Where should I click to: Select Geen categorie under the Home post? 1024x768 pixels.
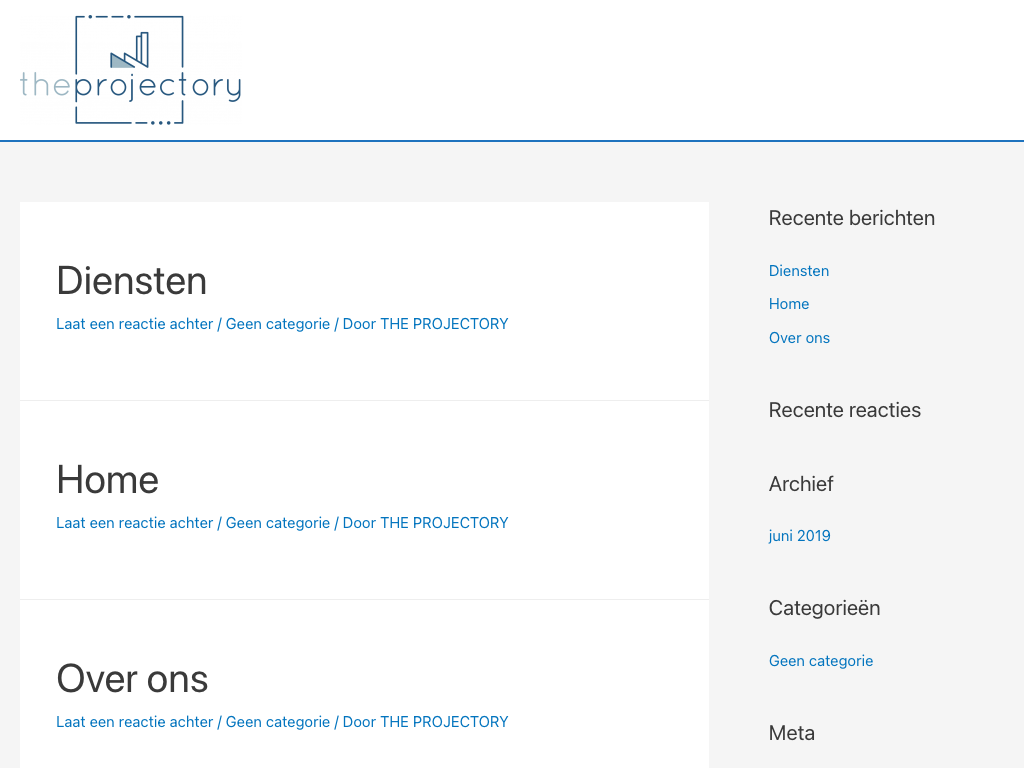click(278, 523)
